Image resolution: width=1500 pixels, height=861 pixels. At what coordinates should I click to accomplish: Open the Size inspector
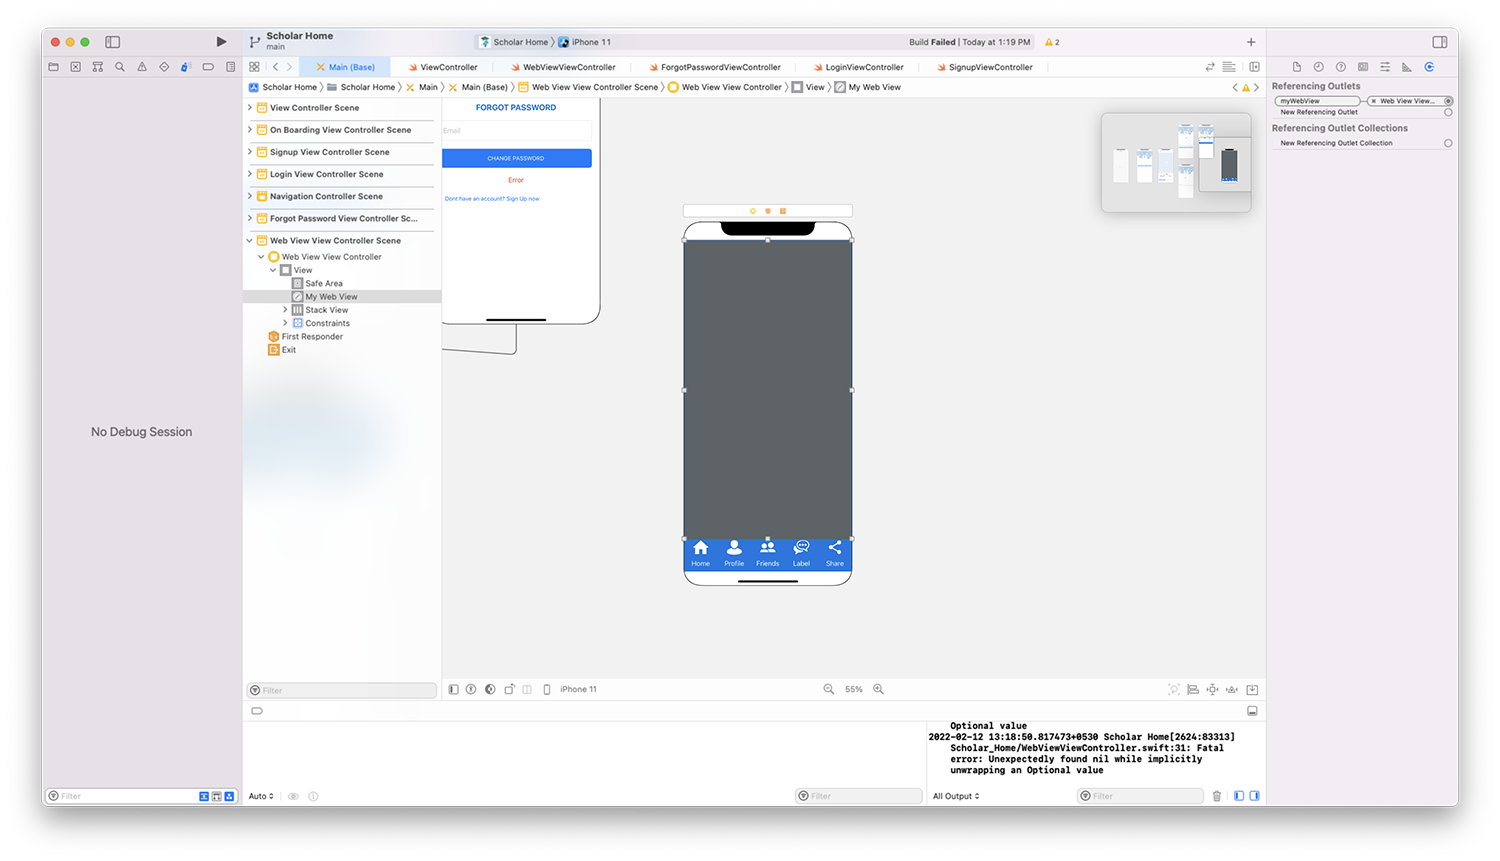1406,66
